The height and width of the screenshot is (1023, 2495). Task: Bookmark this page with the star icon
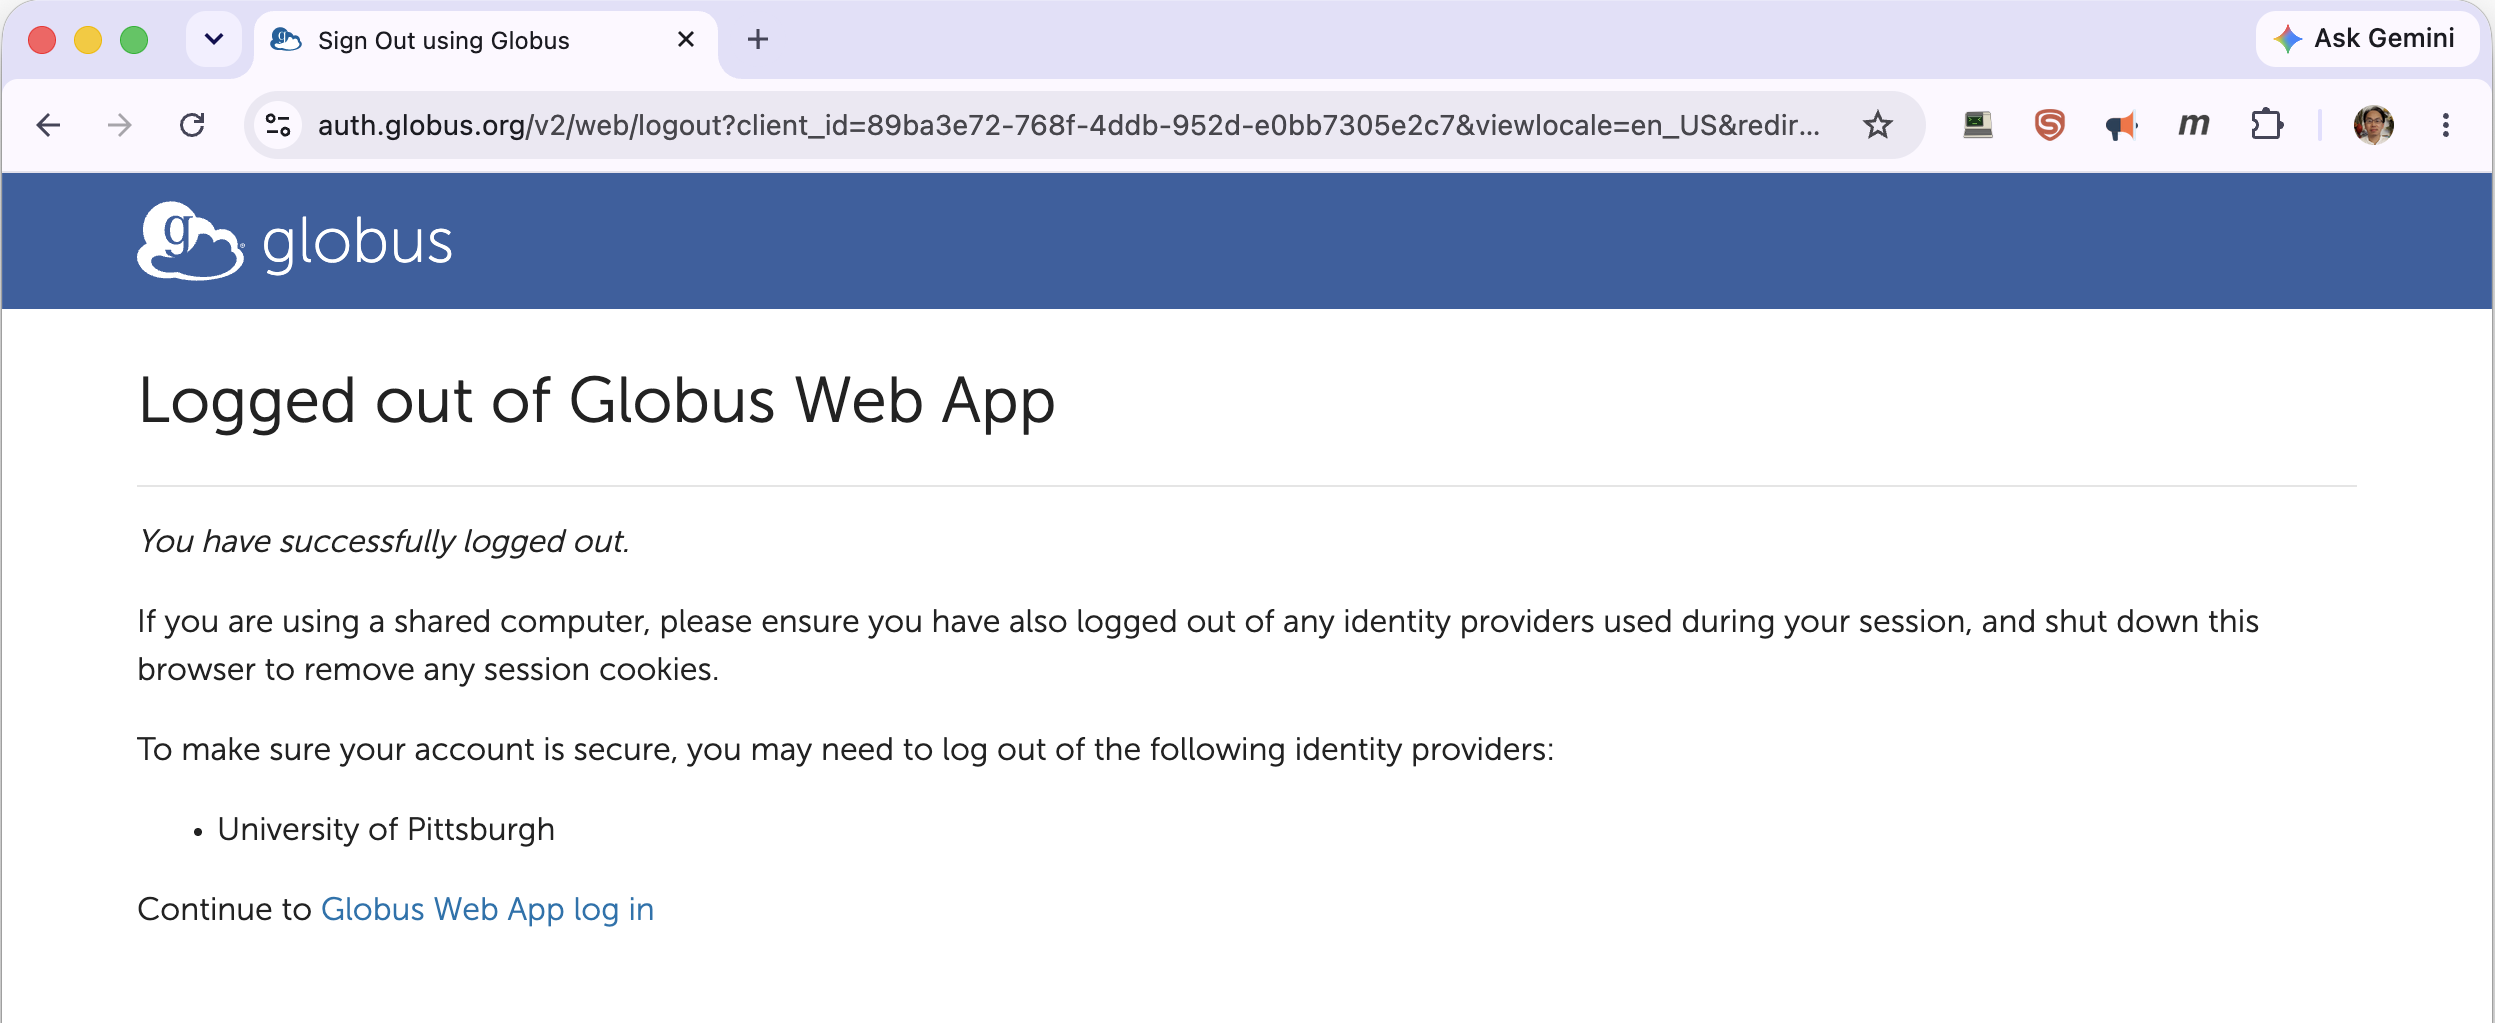point(1877,125)
